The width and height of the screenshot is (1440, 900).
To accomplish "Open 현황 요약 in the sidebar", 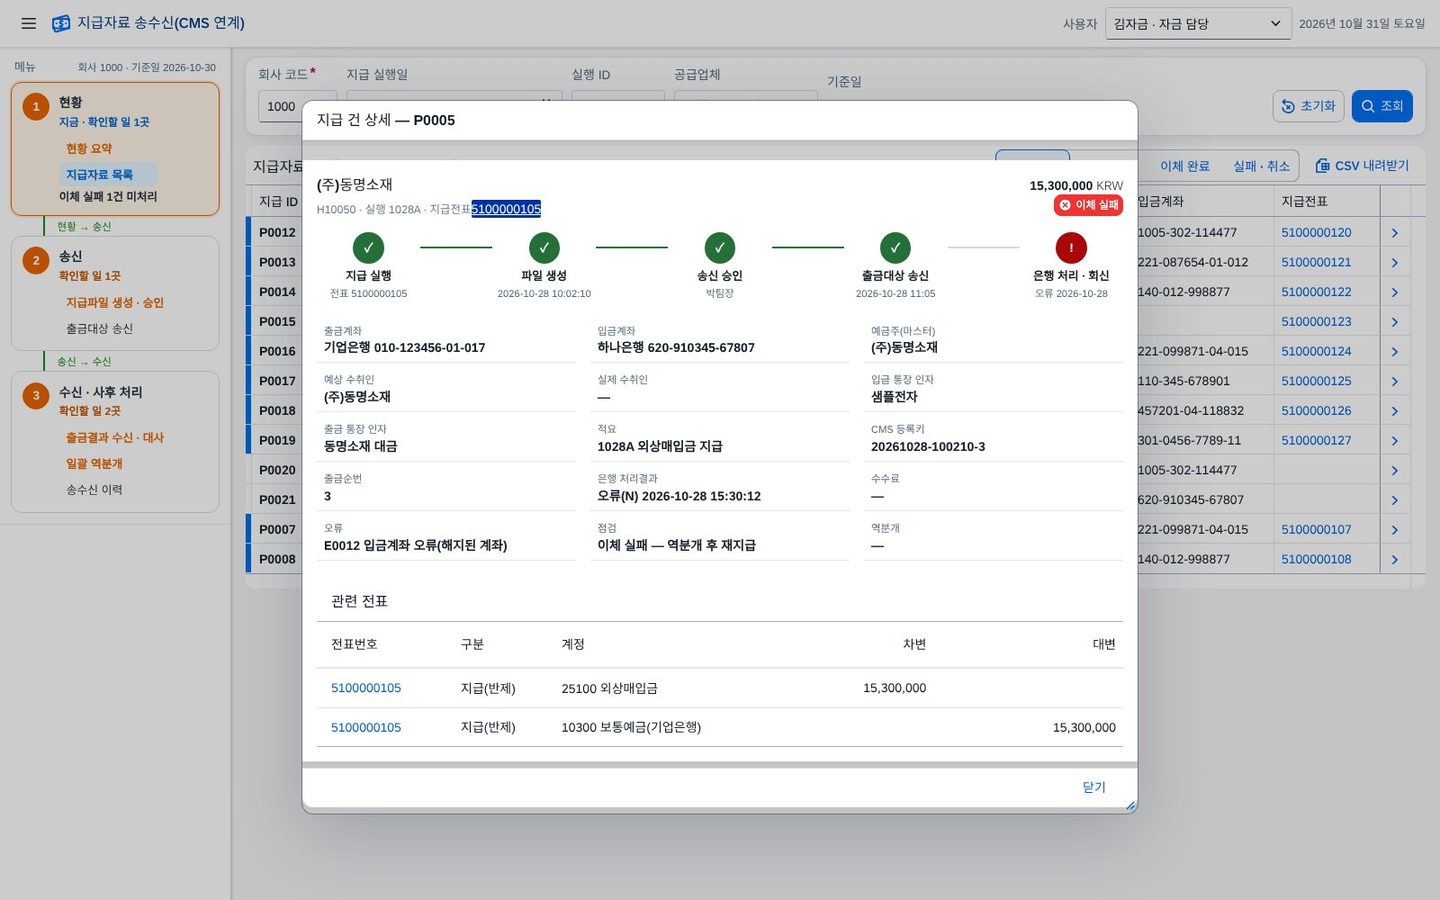I will point(89,148).
